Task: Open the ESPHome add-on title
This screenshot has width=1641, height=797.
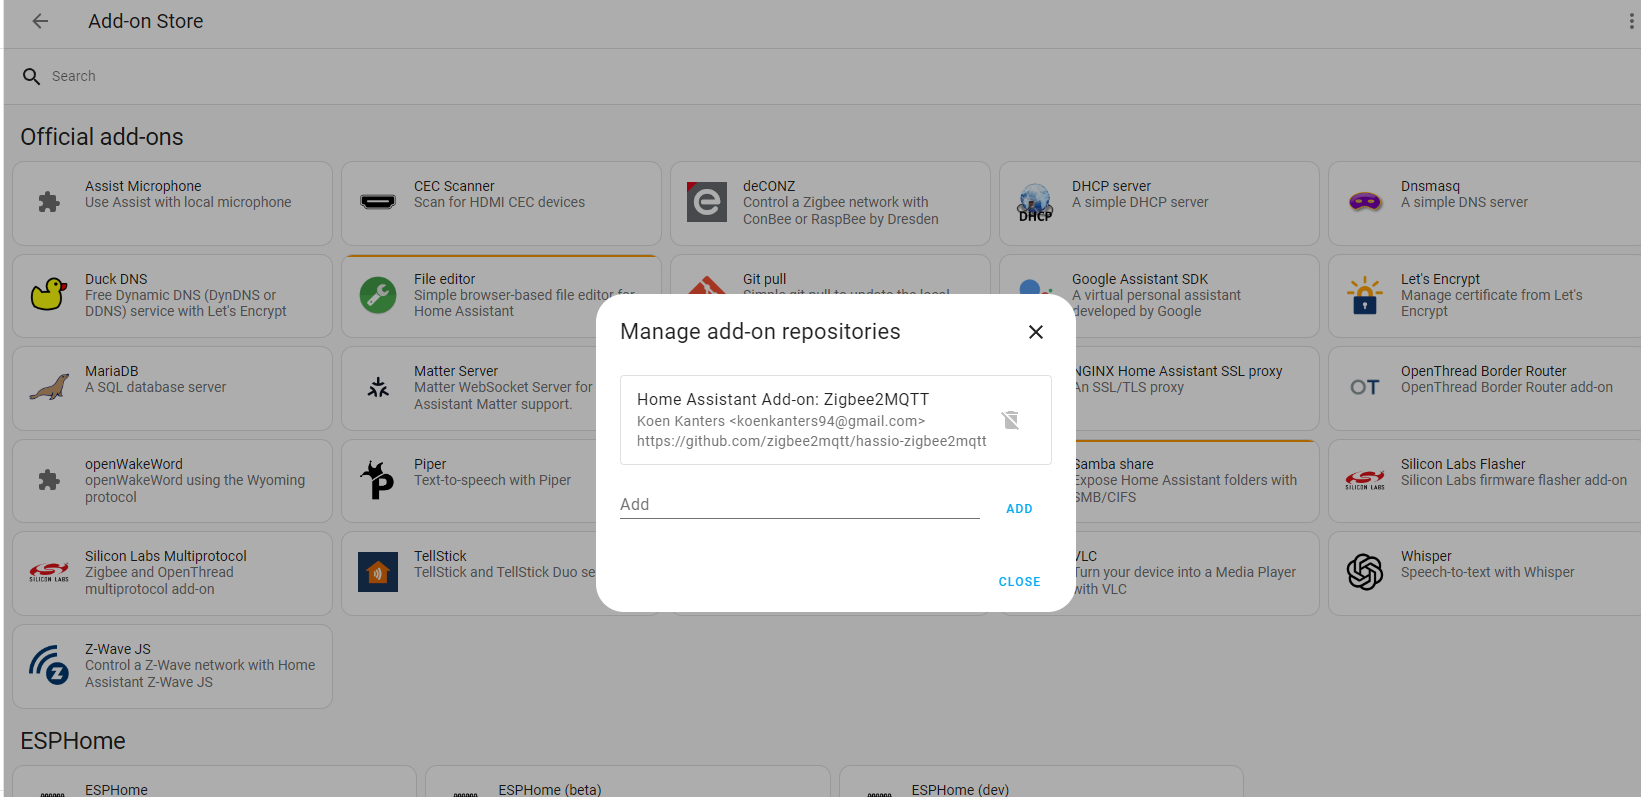Action: (x=116, y=790)
